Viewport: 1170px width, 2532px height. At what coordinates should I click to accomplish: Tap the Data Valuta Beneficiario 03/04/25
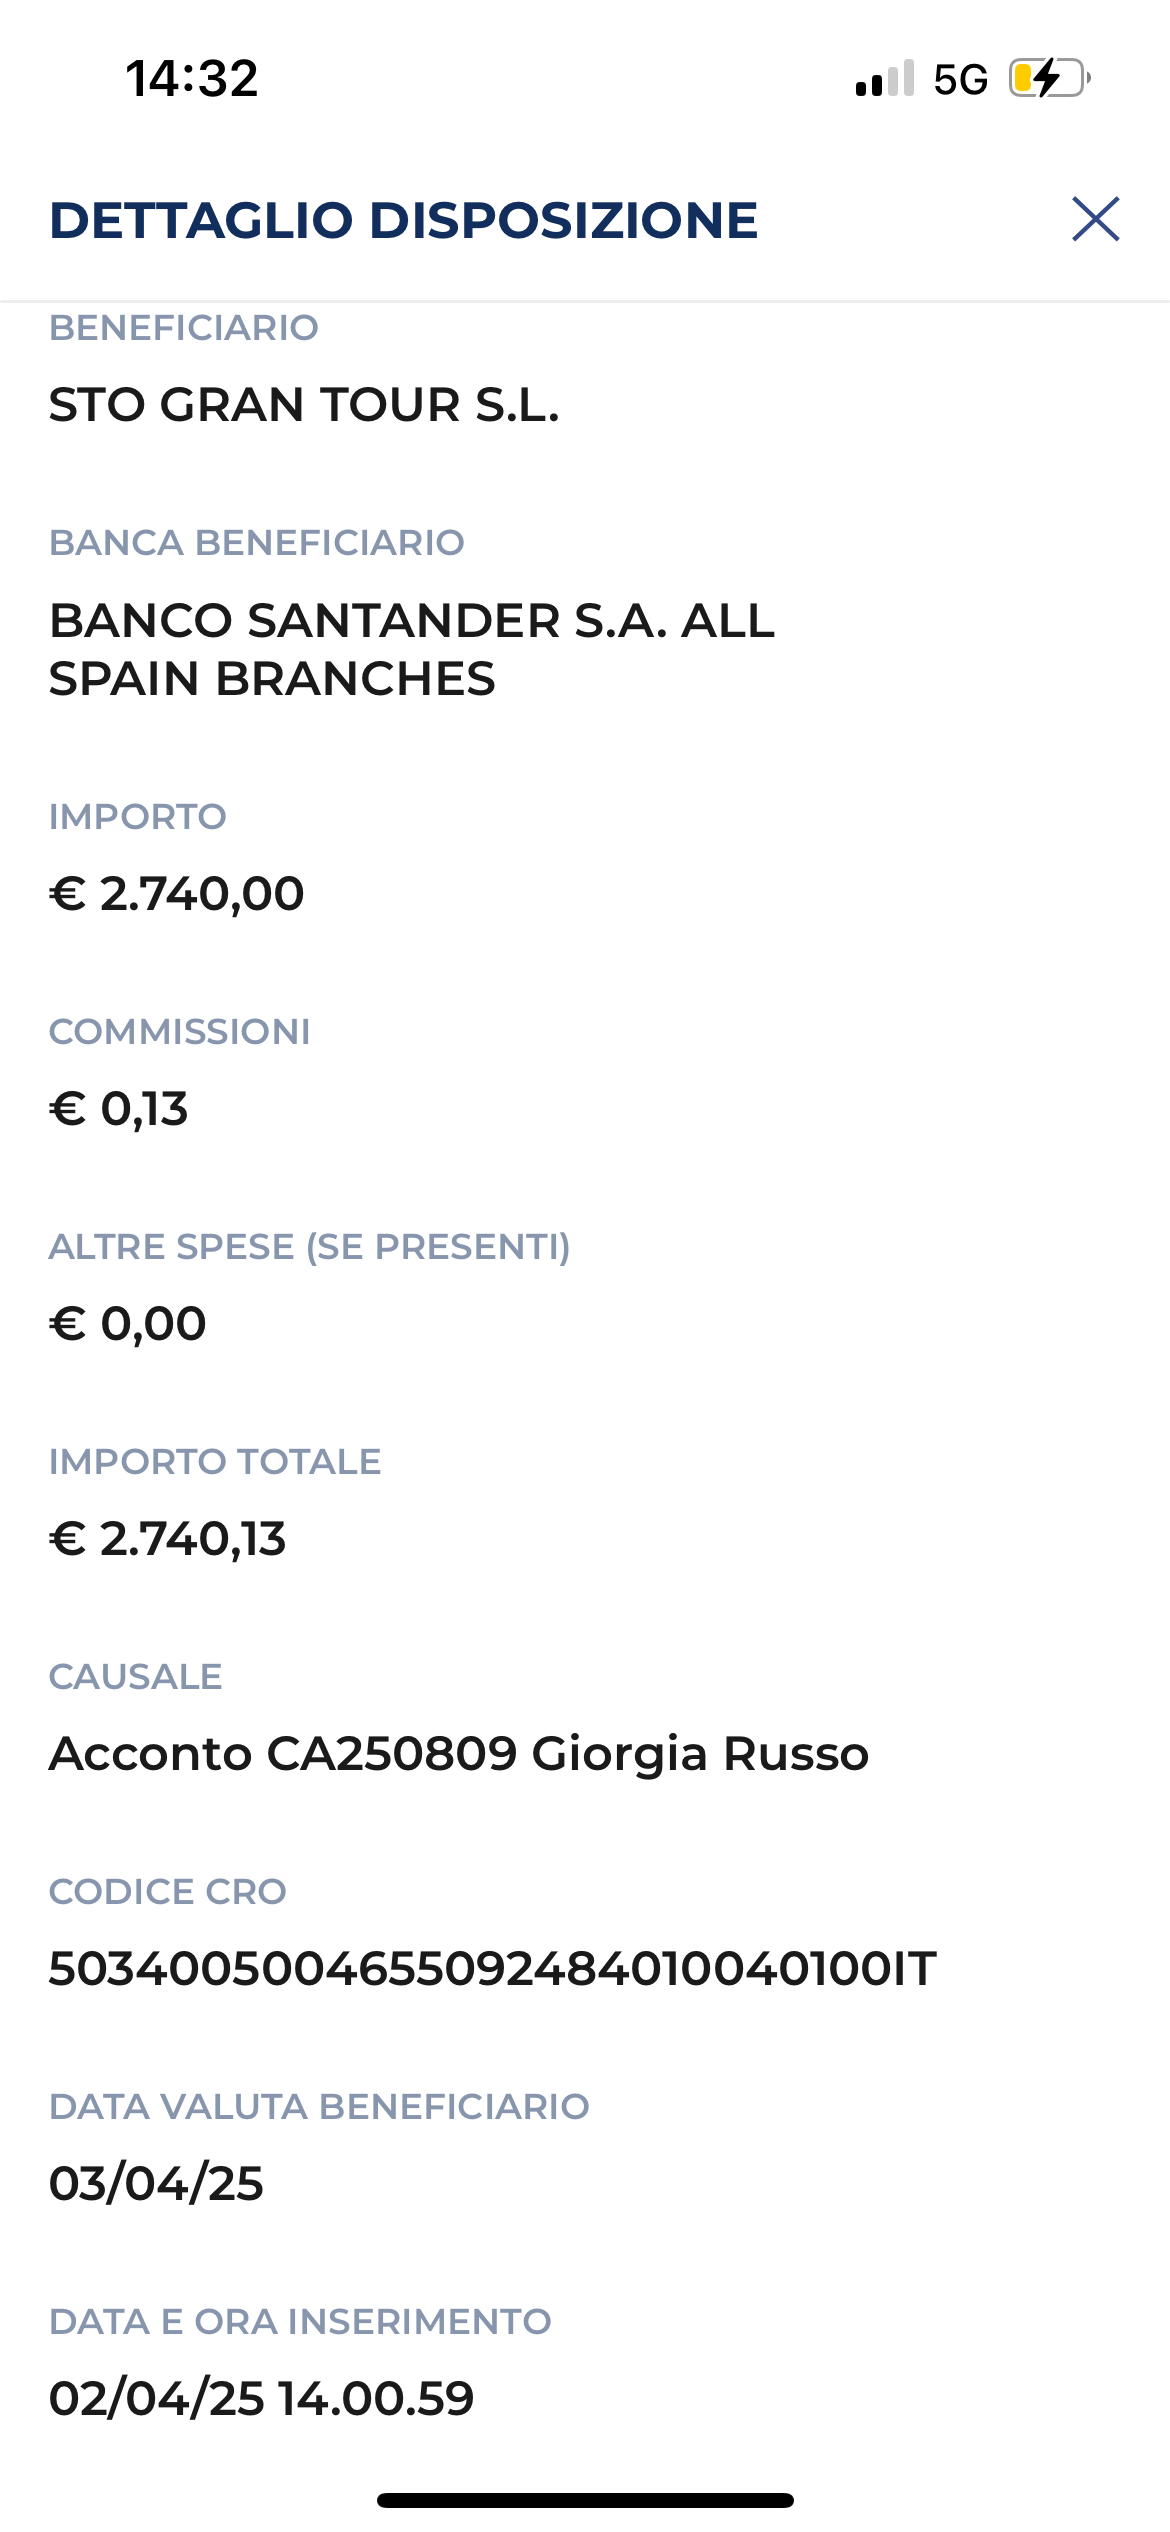coord(157,2184)
